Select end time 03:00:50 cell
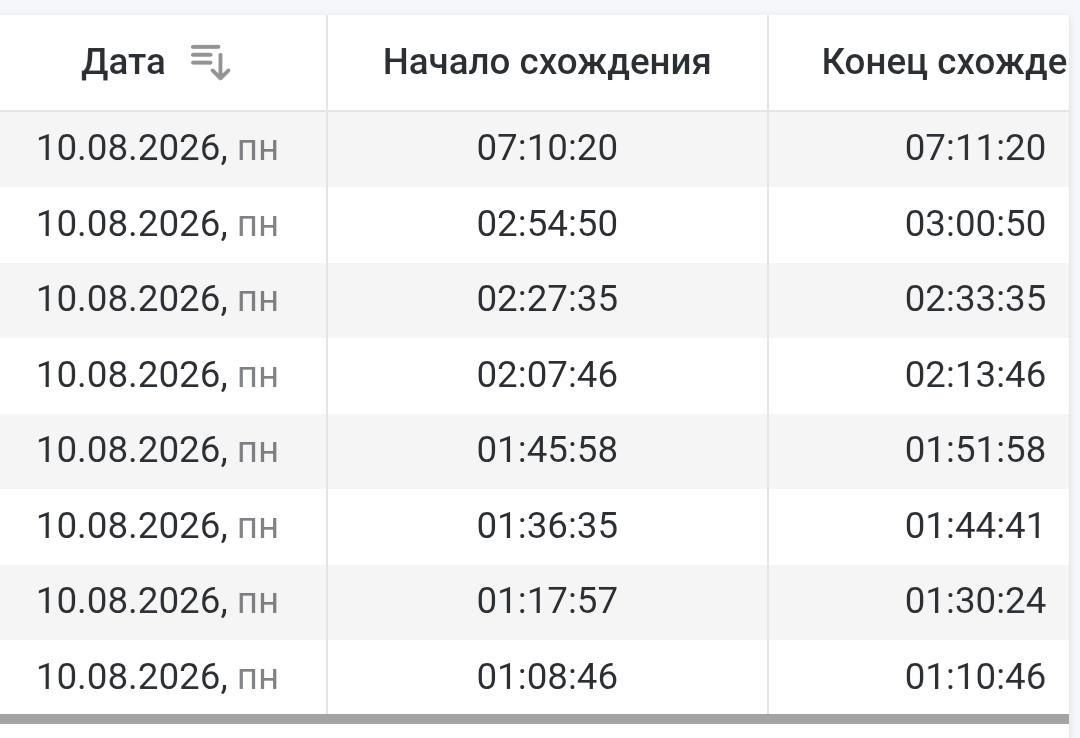This screenshot has height=738, width=1080. coord(975,224)
